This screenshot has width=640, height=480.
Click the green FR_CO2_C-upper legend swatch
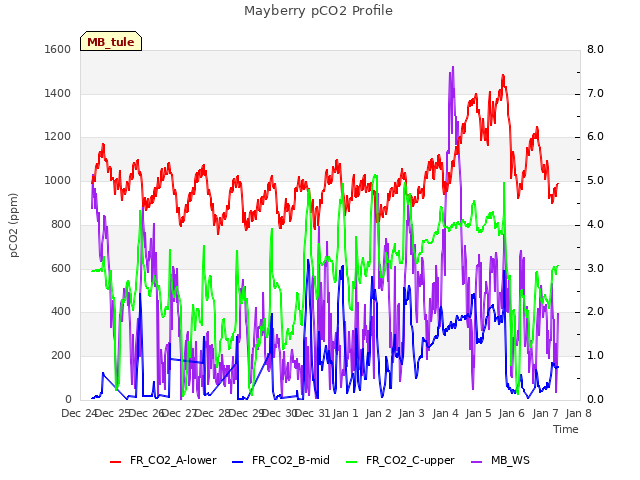pyautogui.click(x=351, y=462)
